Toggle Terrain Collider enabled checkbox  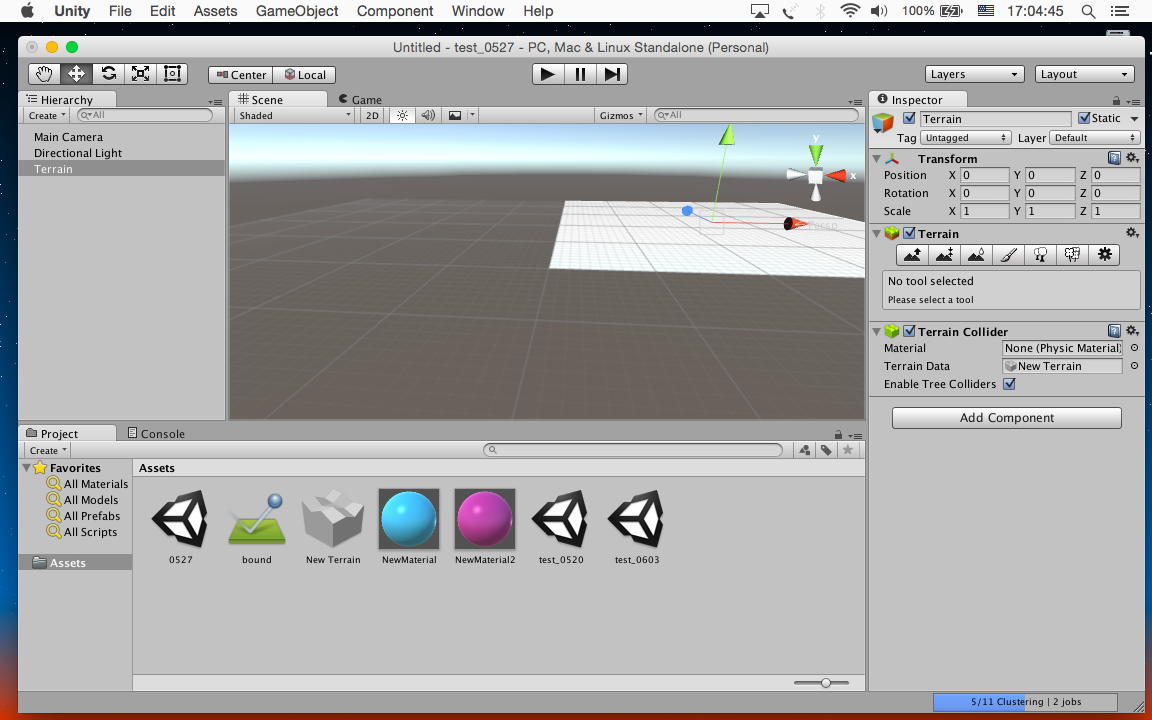[x=910, y=331]
